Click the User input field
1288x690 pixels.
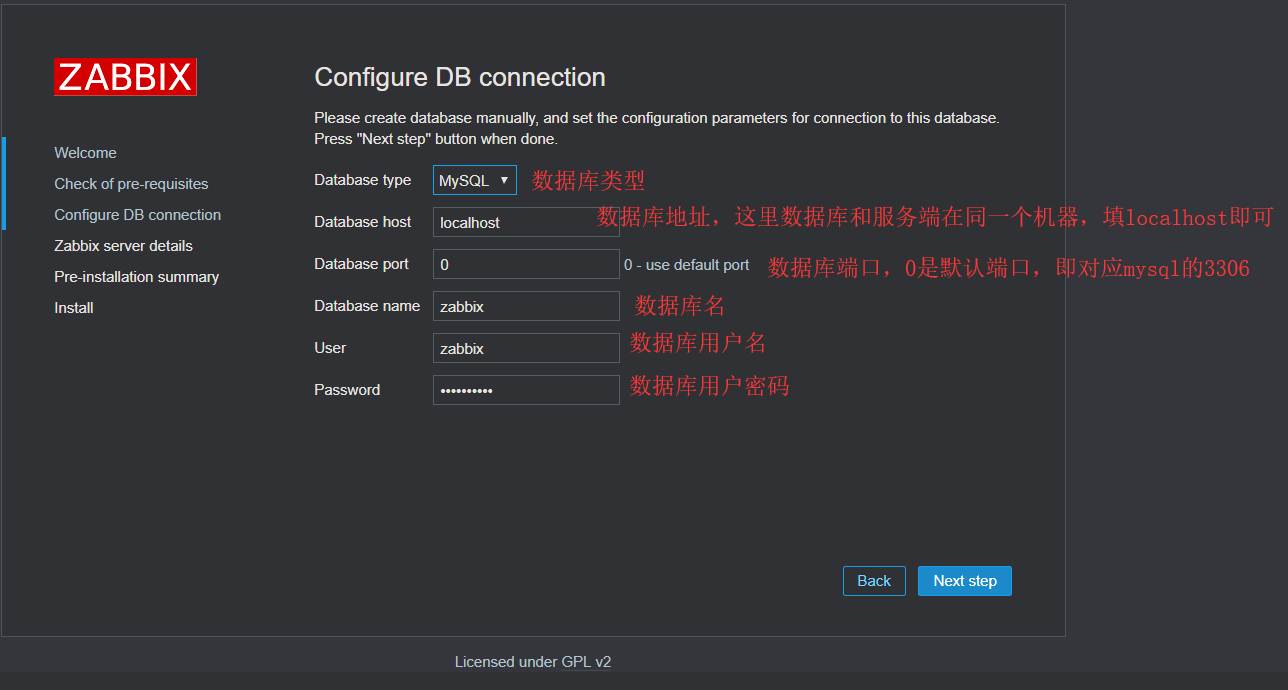click(526, 349)
